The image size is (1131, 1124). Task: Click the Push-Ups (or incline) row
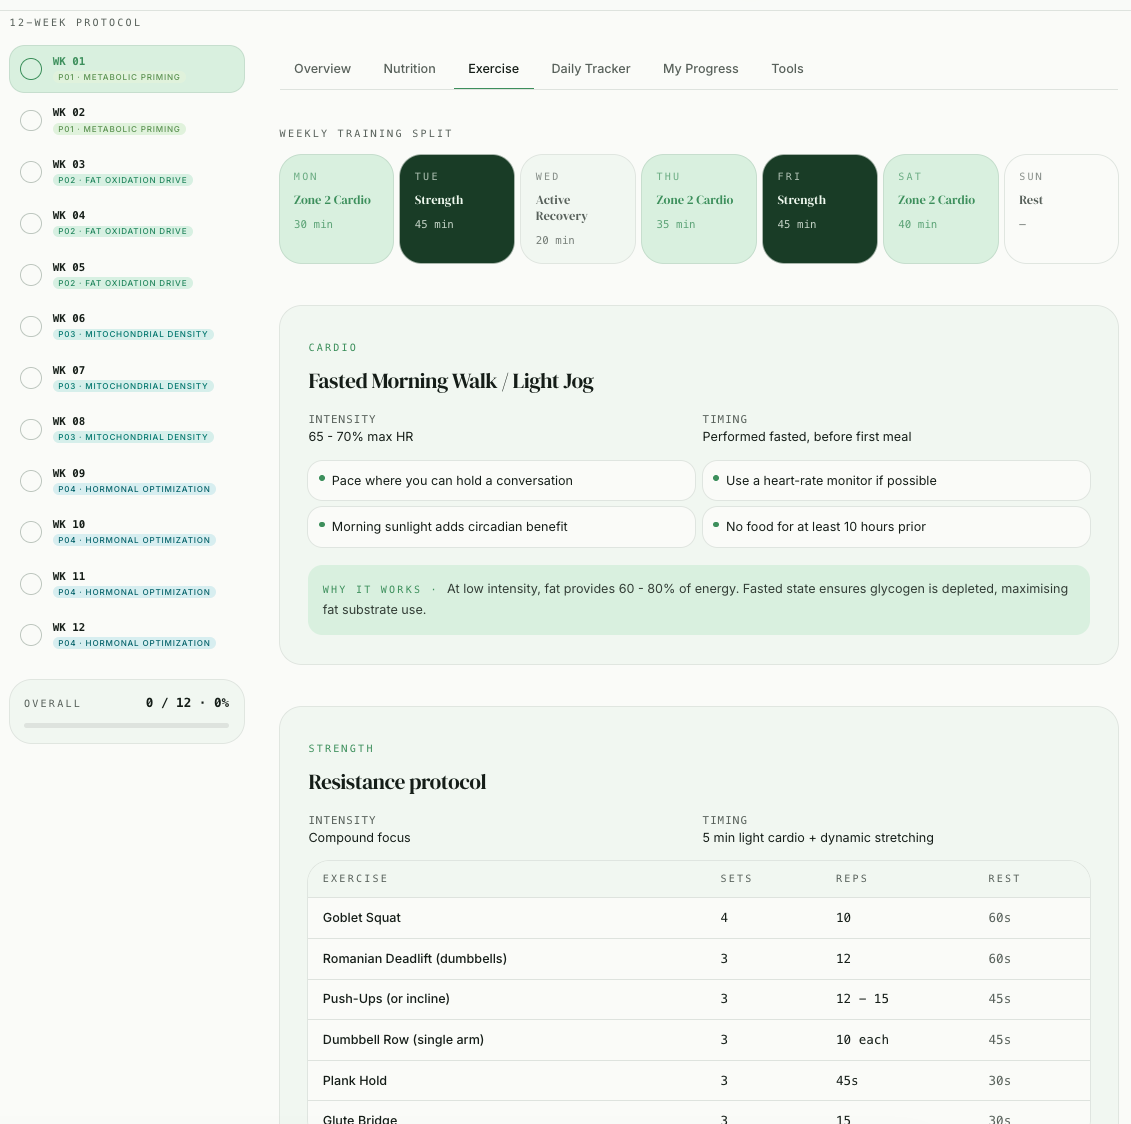coord(699,999)
